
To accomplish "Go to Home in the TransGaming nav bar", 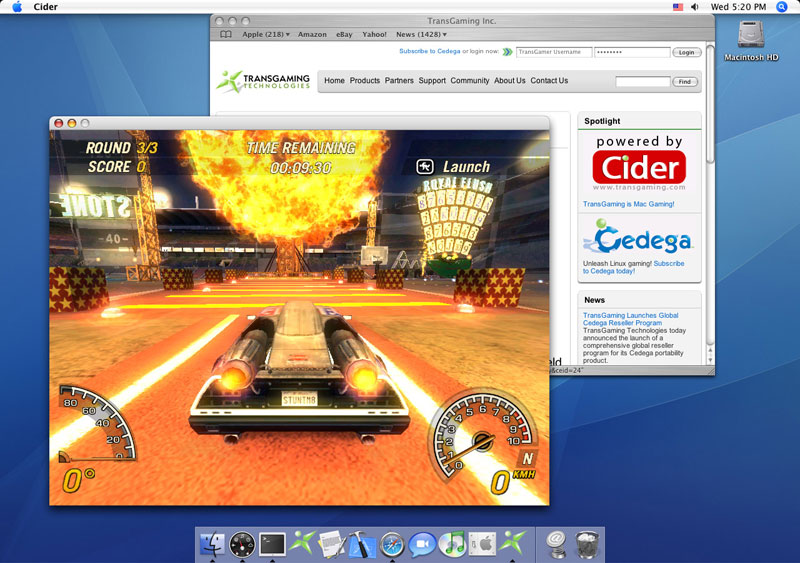I will [334, 81].
